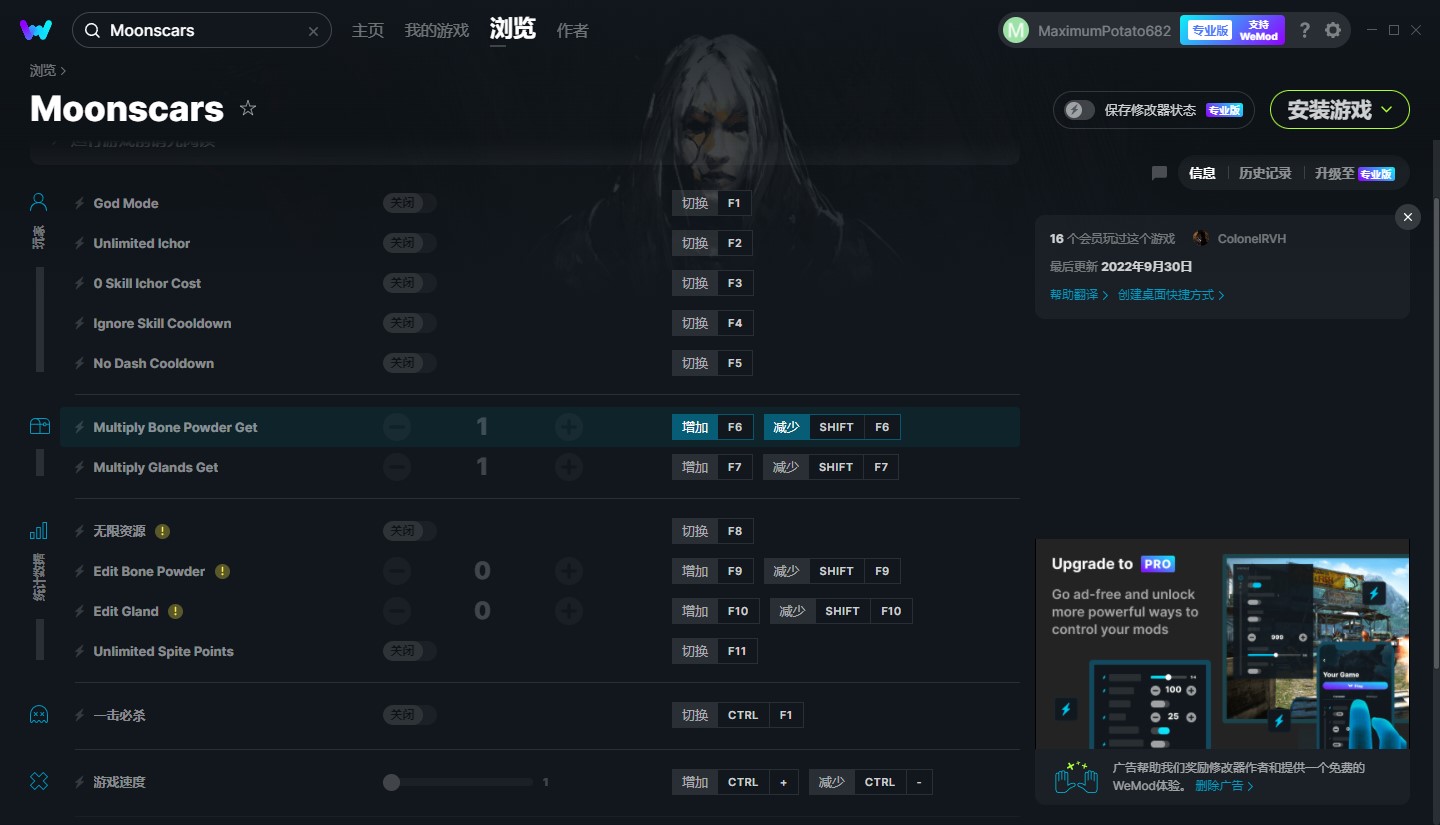
Task: Click 增加 F10 hotkey for Edit Gland
Action: [716, 611]
